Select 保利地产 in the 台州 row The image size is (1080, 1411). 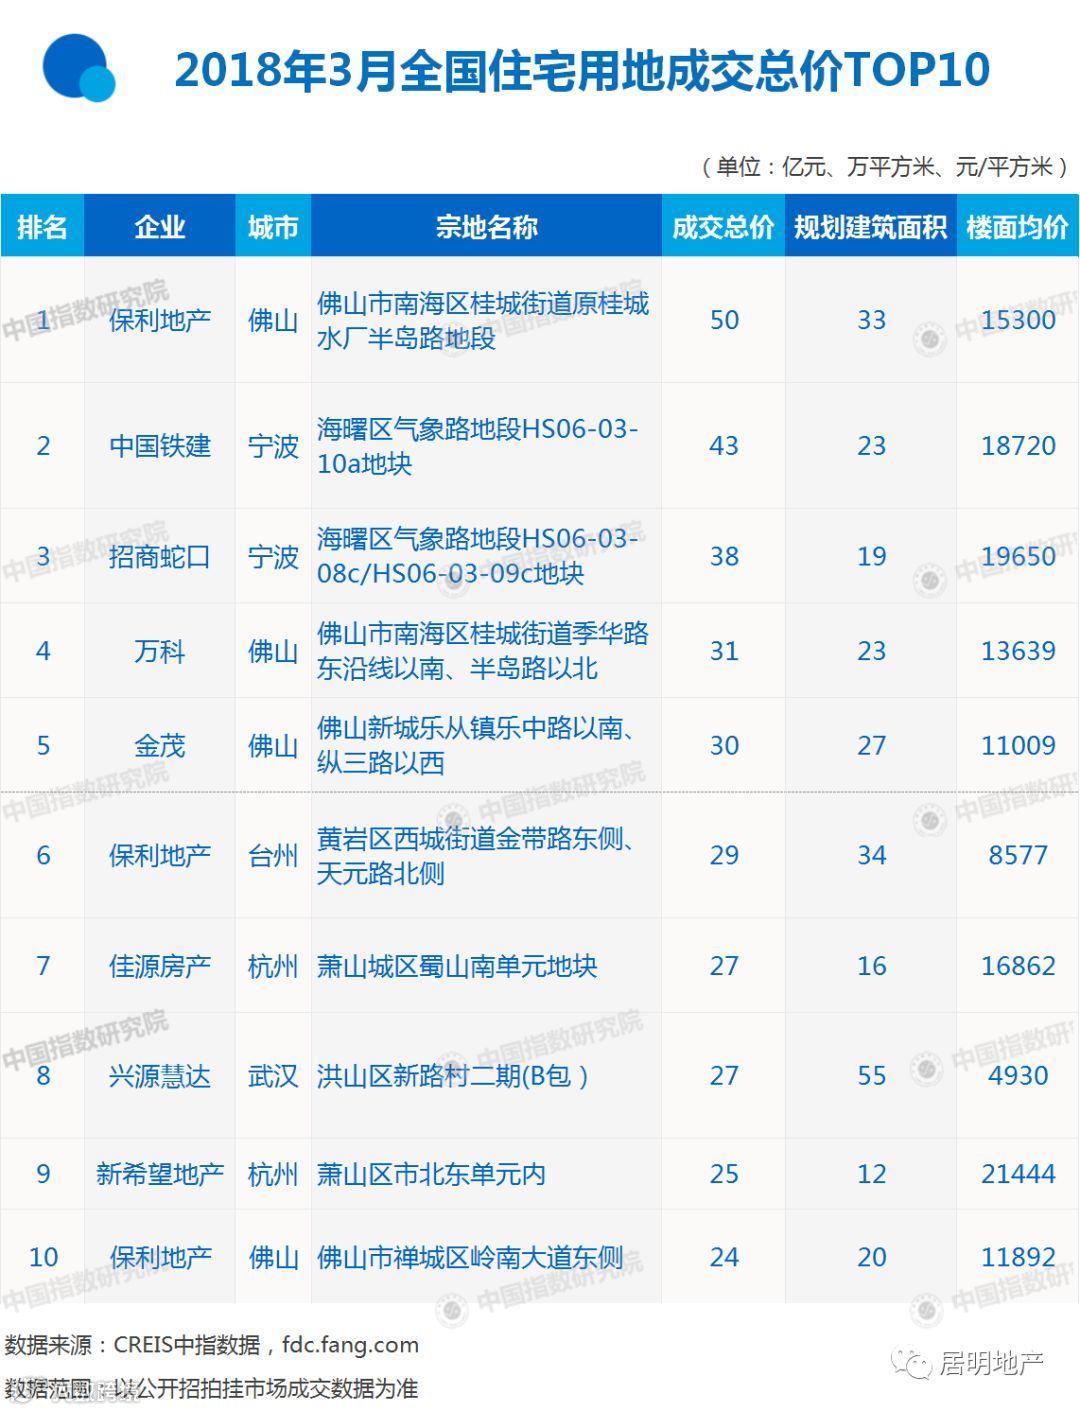(x=160, y=856)
